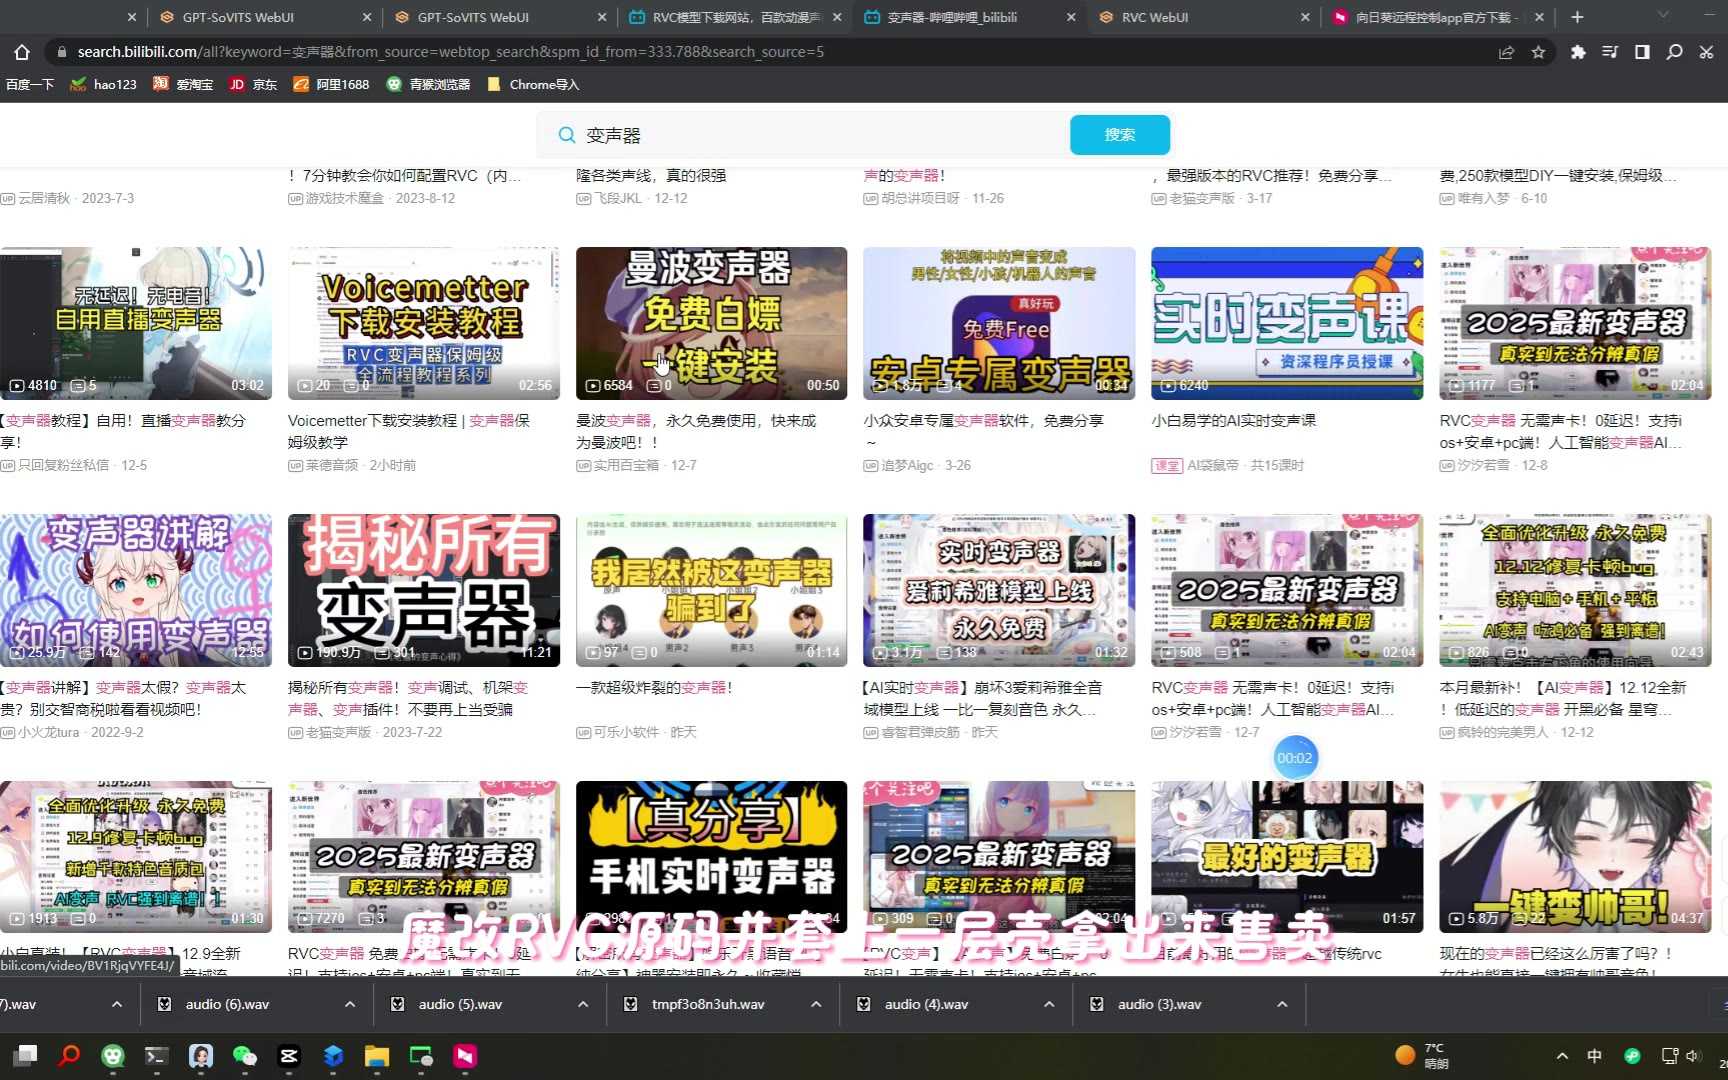Open the File Explorer folder on taskbar

point(377,1055)
